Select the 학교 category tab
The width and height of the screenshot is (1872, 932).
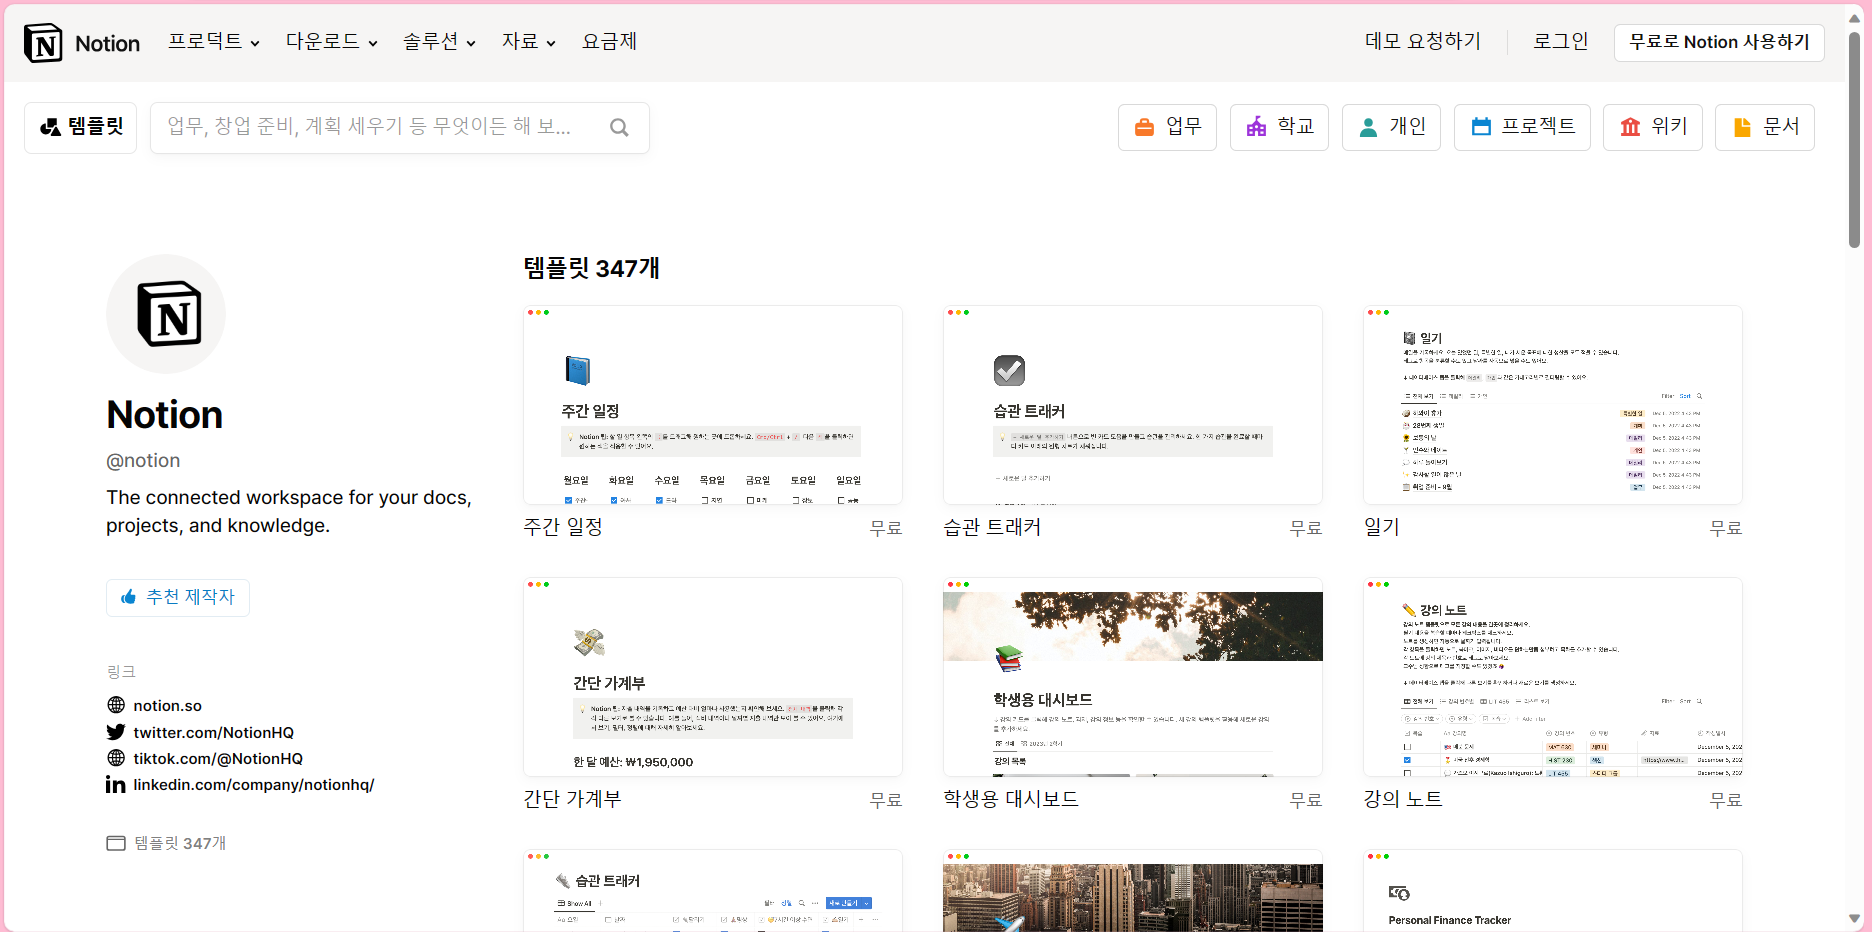(1279, 127)
